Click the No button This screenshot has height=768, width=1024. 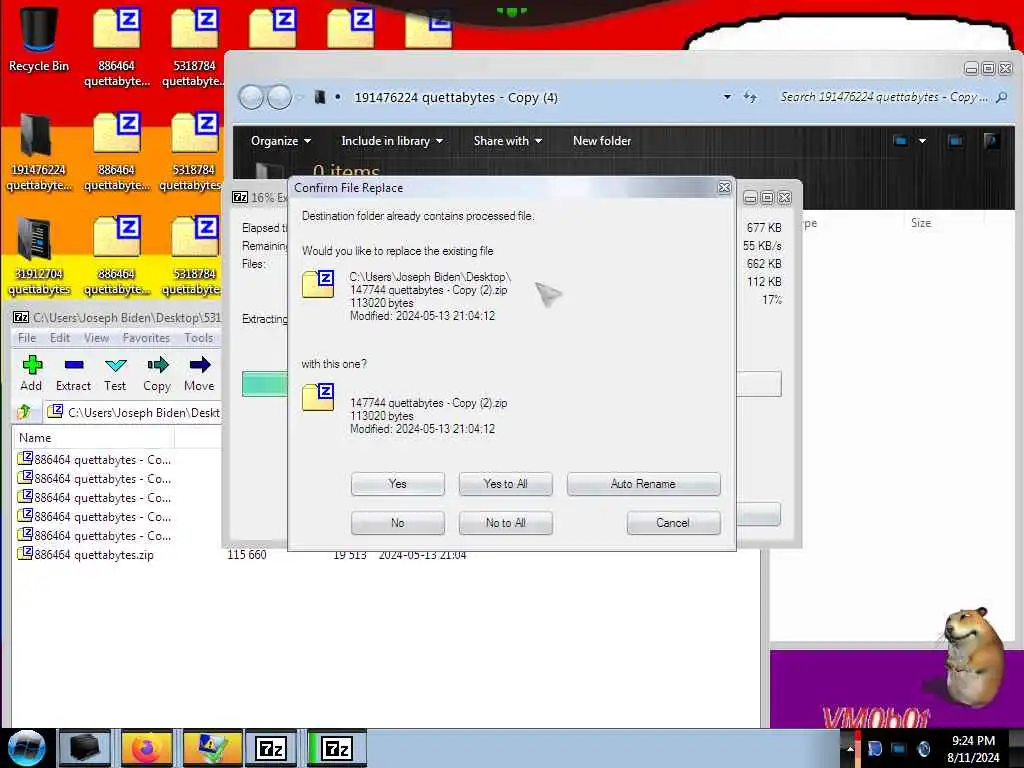tap(397, 522)
